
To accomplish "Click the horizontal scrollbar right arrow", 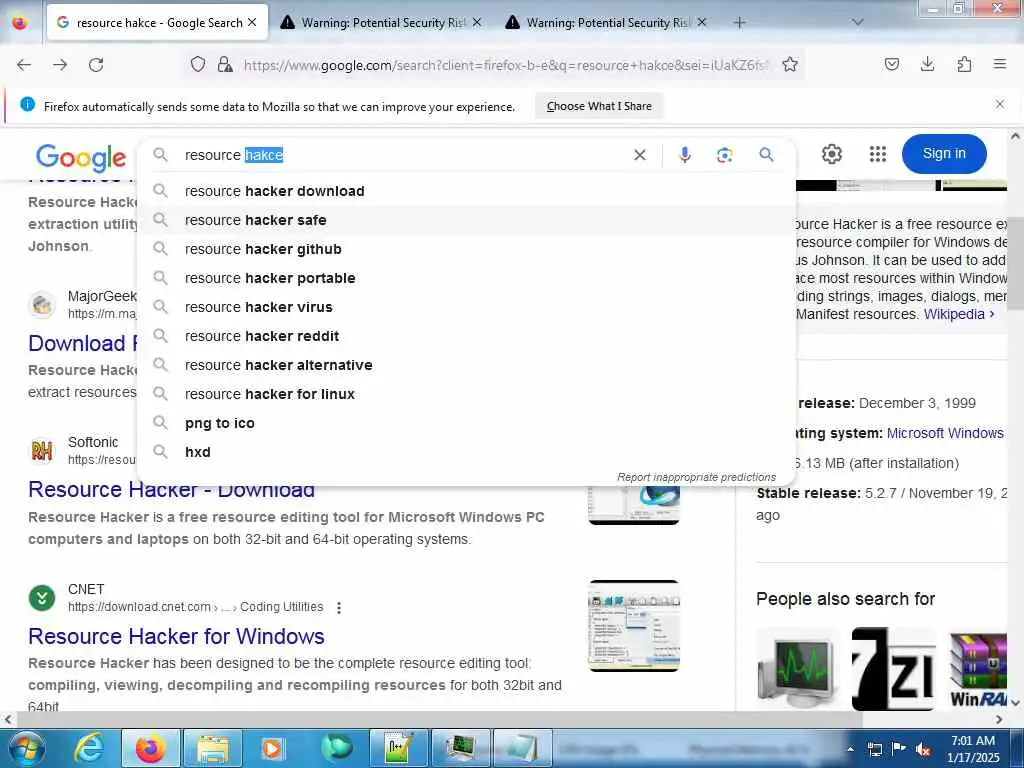I will coord(999,719).
